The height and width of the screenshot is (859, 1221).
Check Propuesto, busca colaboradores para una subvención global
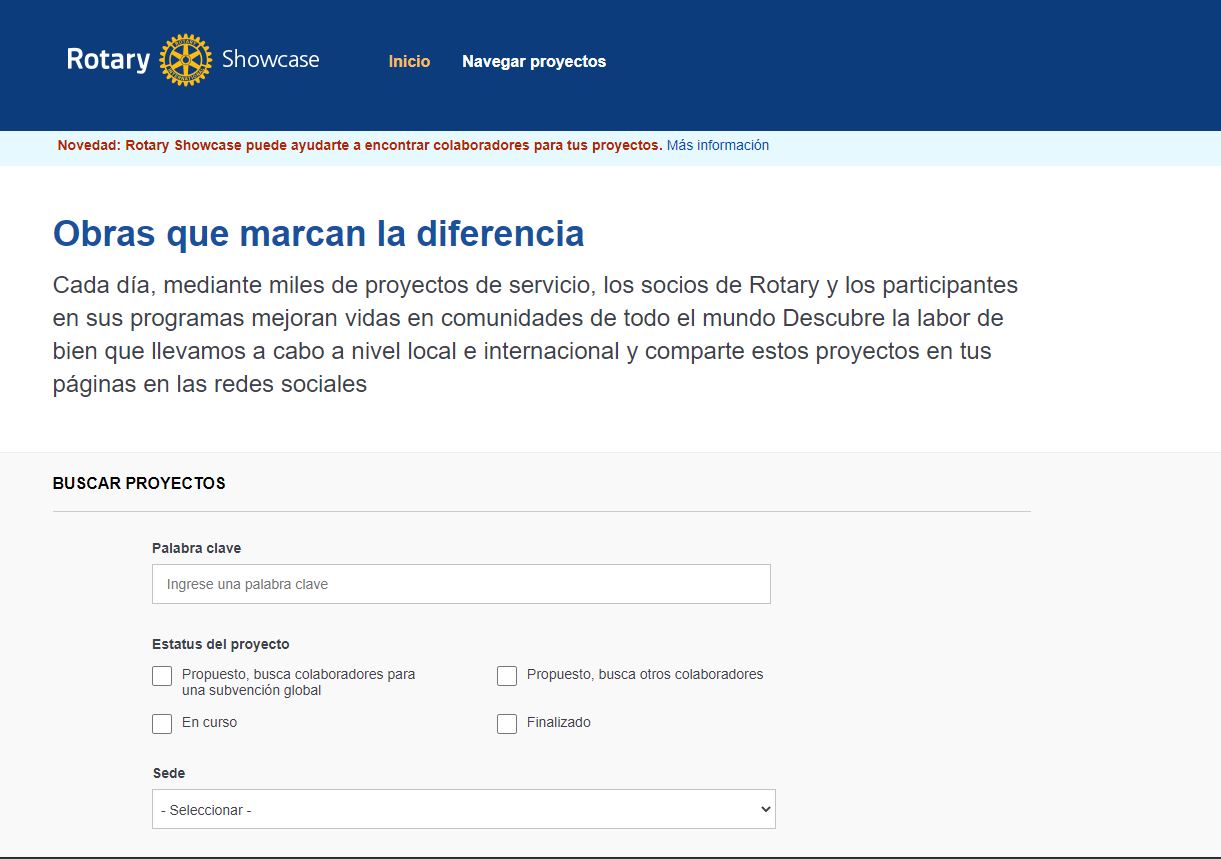click(162, 676)
